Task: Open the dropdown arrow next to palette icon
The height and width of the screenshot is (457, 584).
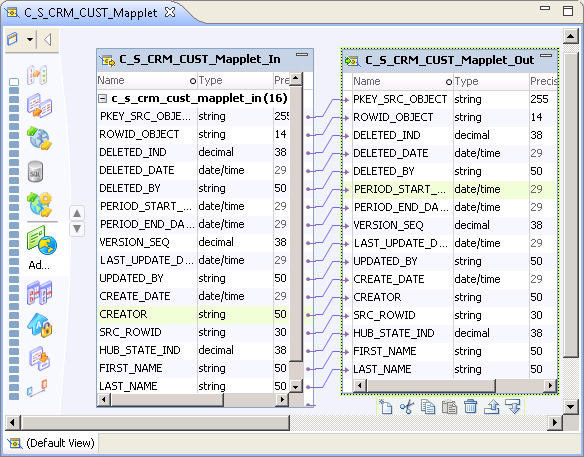Action: [30, 39]
